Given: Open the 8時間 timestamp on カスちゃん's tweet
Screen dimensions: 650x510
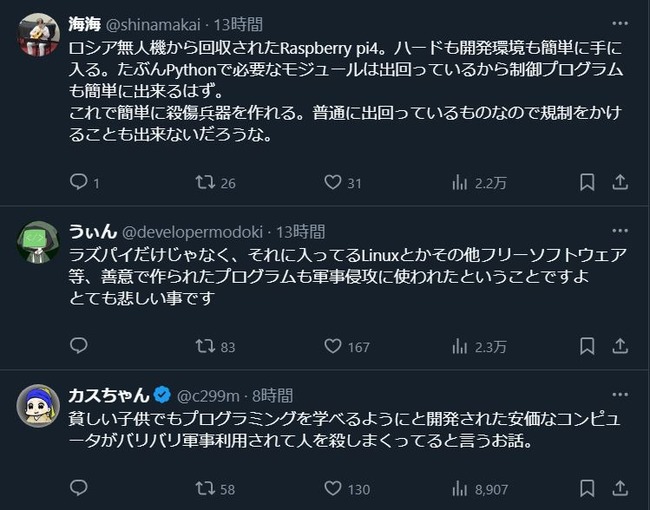Looking at the screenshot, I should pyautogui.click(x=272, y=393).
